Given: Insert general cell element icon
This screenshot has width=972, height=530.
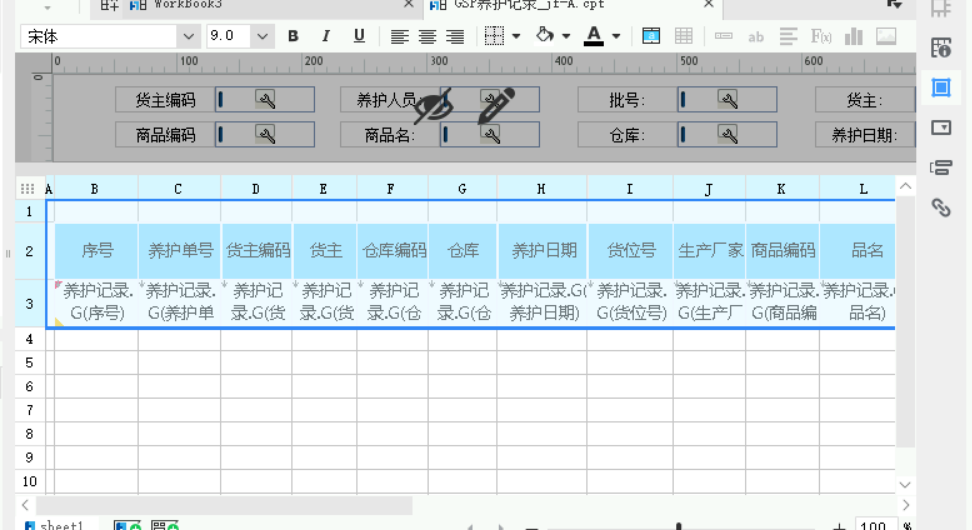Looking at the screenshot, I should click(x=723, y=37).
